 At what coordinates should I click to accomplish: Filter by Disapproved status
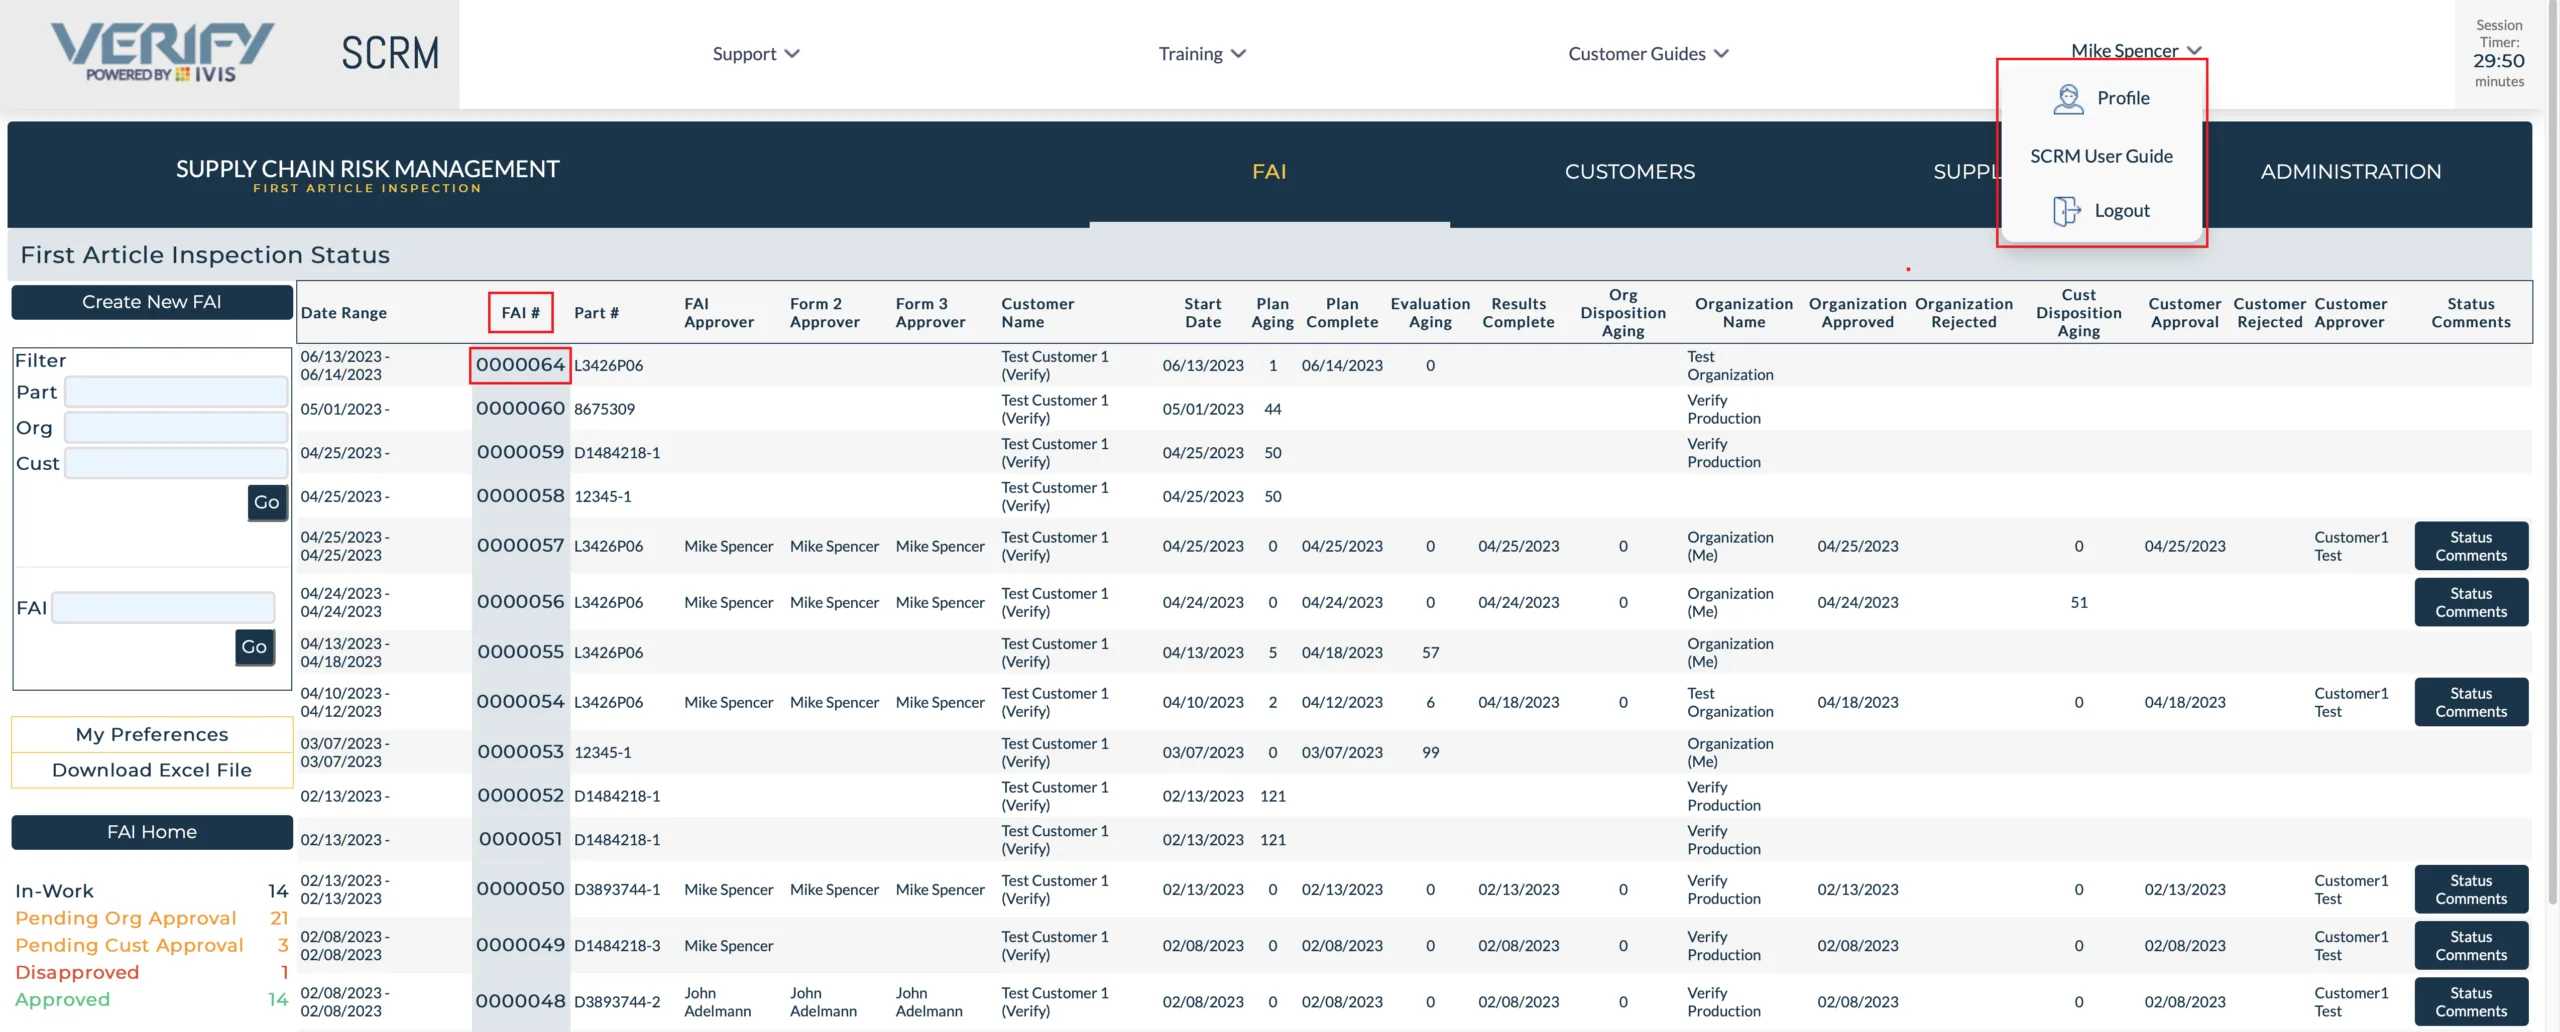pos(152,972)
